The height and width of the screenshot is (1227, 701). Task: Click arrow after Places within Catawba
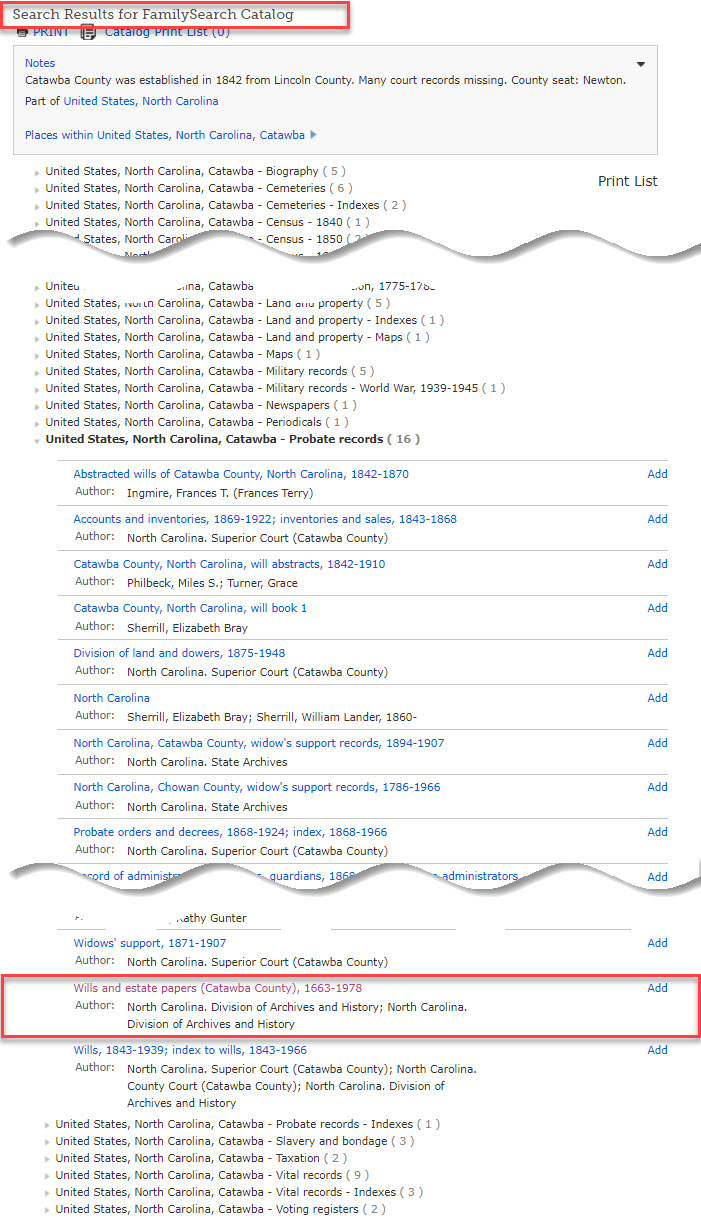click(314, 135)
